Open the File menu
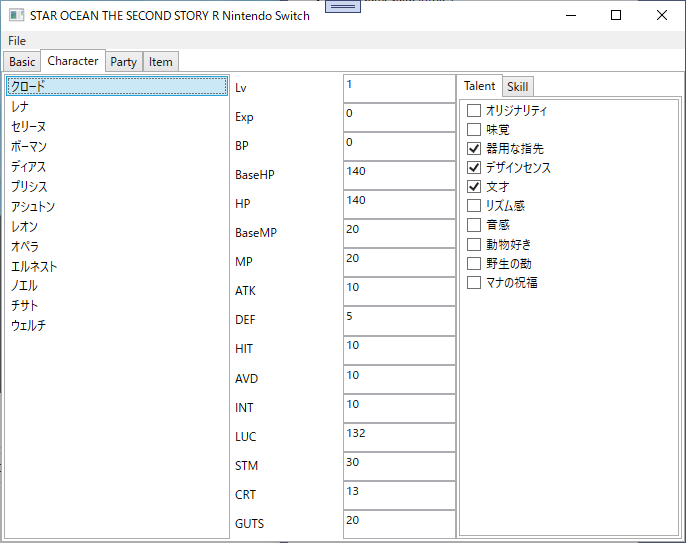Image resolution: width=686 pixels, height=543 pixels. point(17,41)
